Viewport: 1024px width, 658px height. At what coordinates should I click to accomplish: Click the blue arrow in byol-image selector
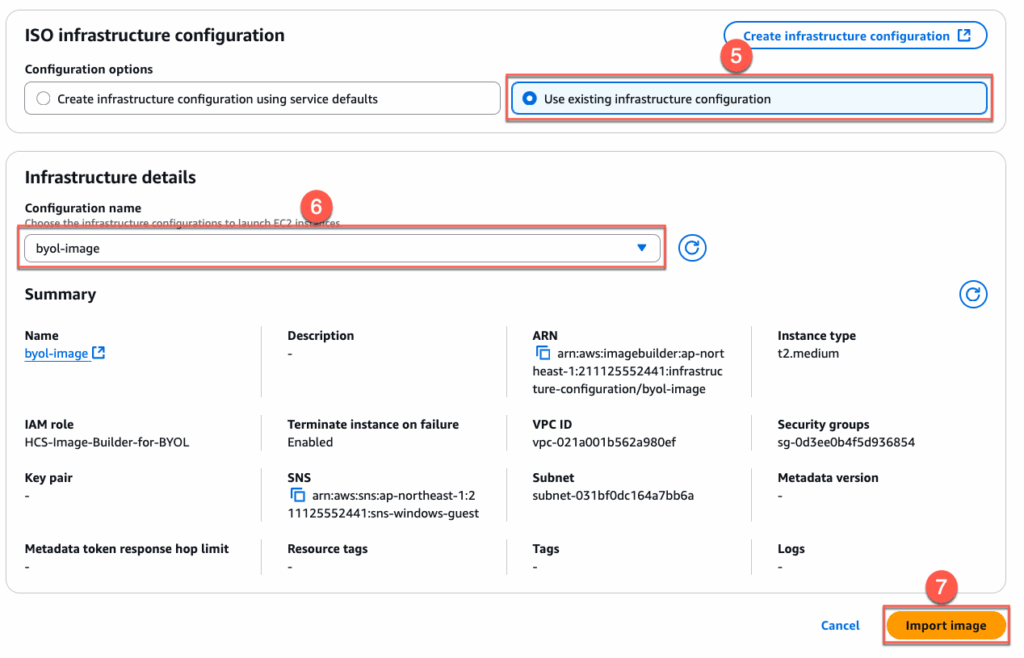(642, 248)
